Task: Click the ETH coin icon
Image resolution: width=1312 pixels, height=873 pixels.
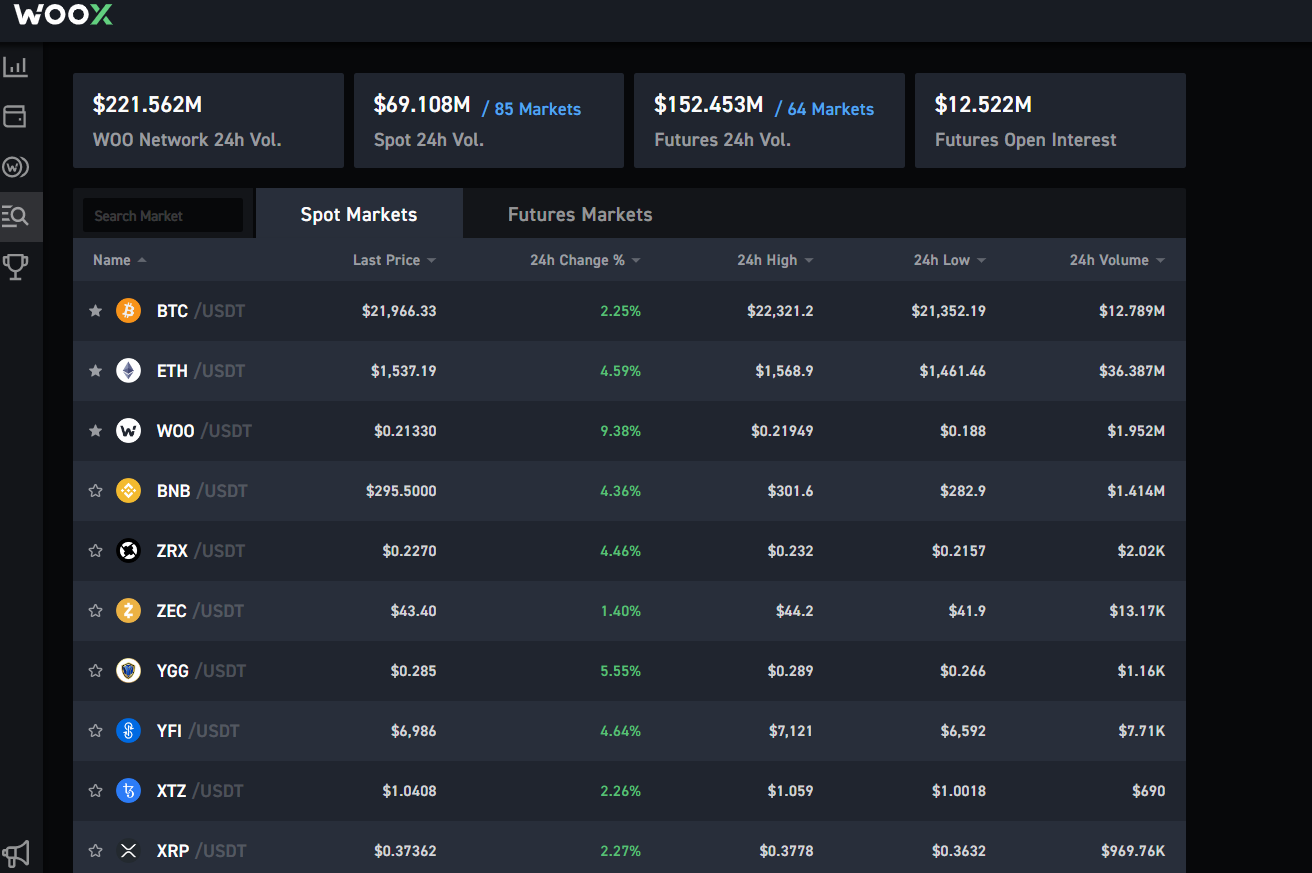Action: pos(128,371)
